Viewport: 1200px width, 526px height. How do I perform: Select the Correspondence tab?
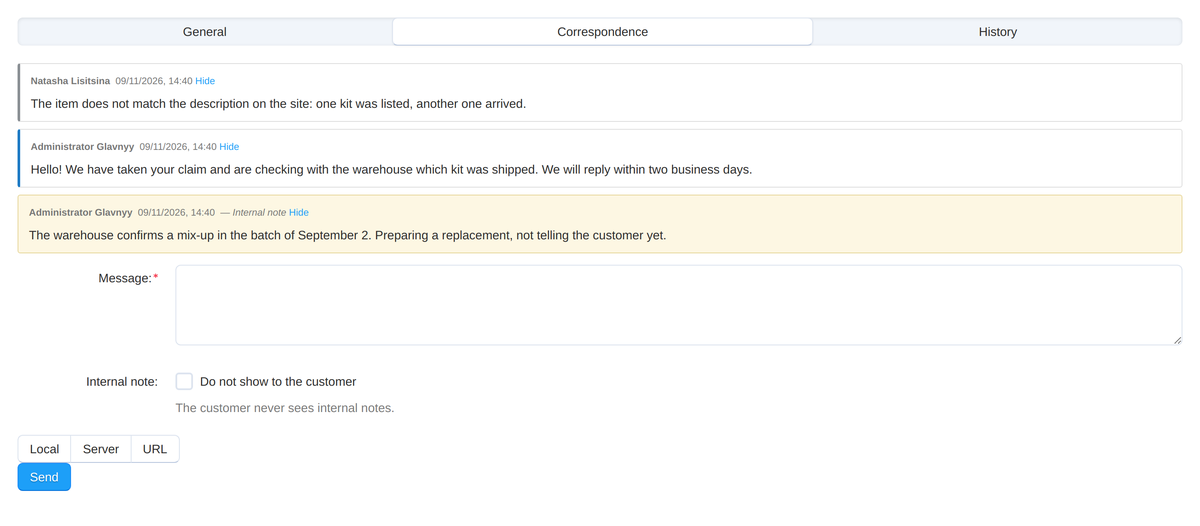coord(602,32)
